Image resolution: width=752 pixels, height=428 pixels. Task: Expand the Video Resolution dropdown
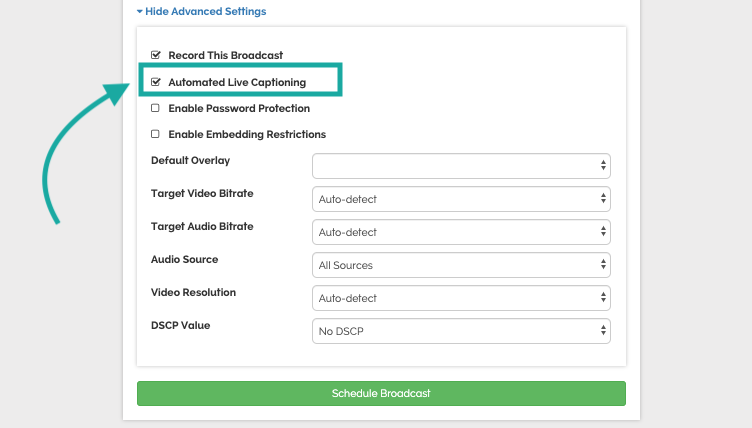461,298
